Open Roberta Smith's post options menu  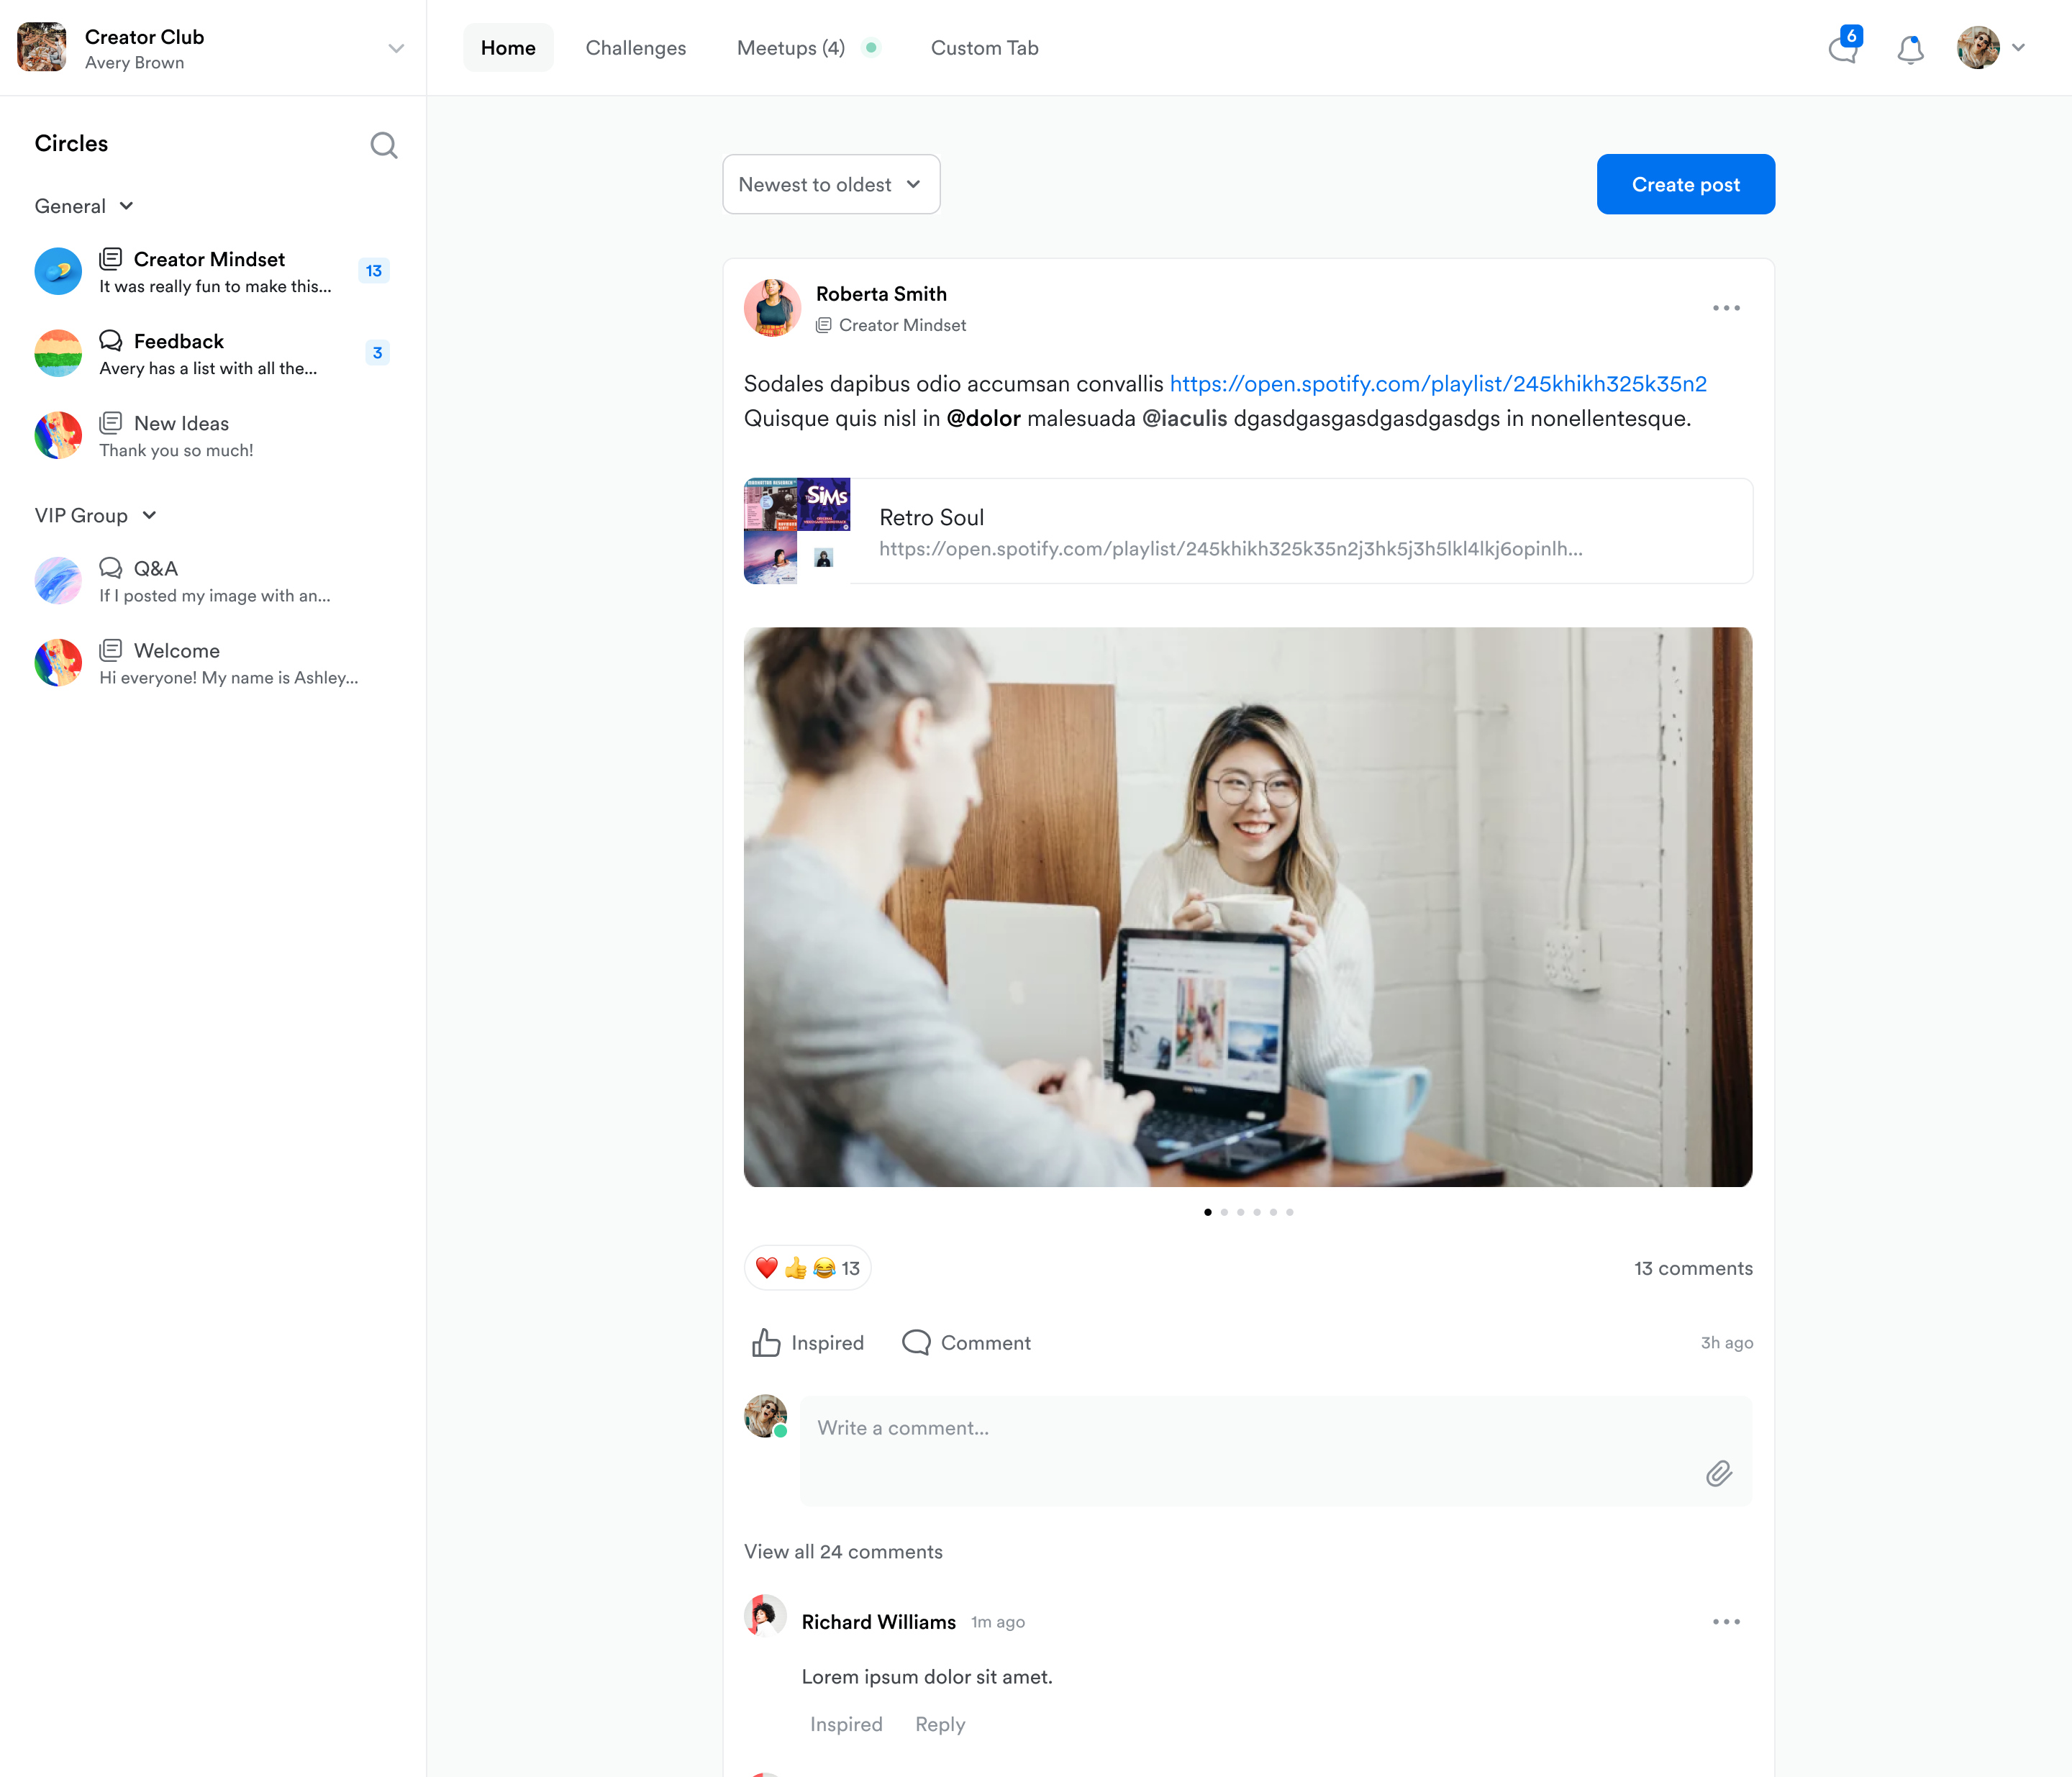(1726, 308)
